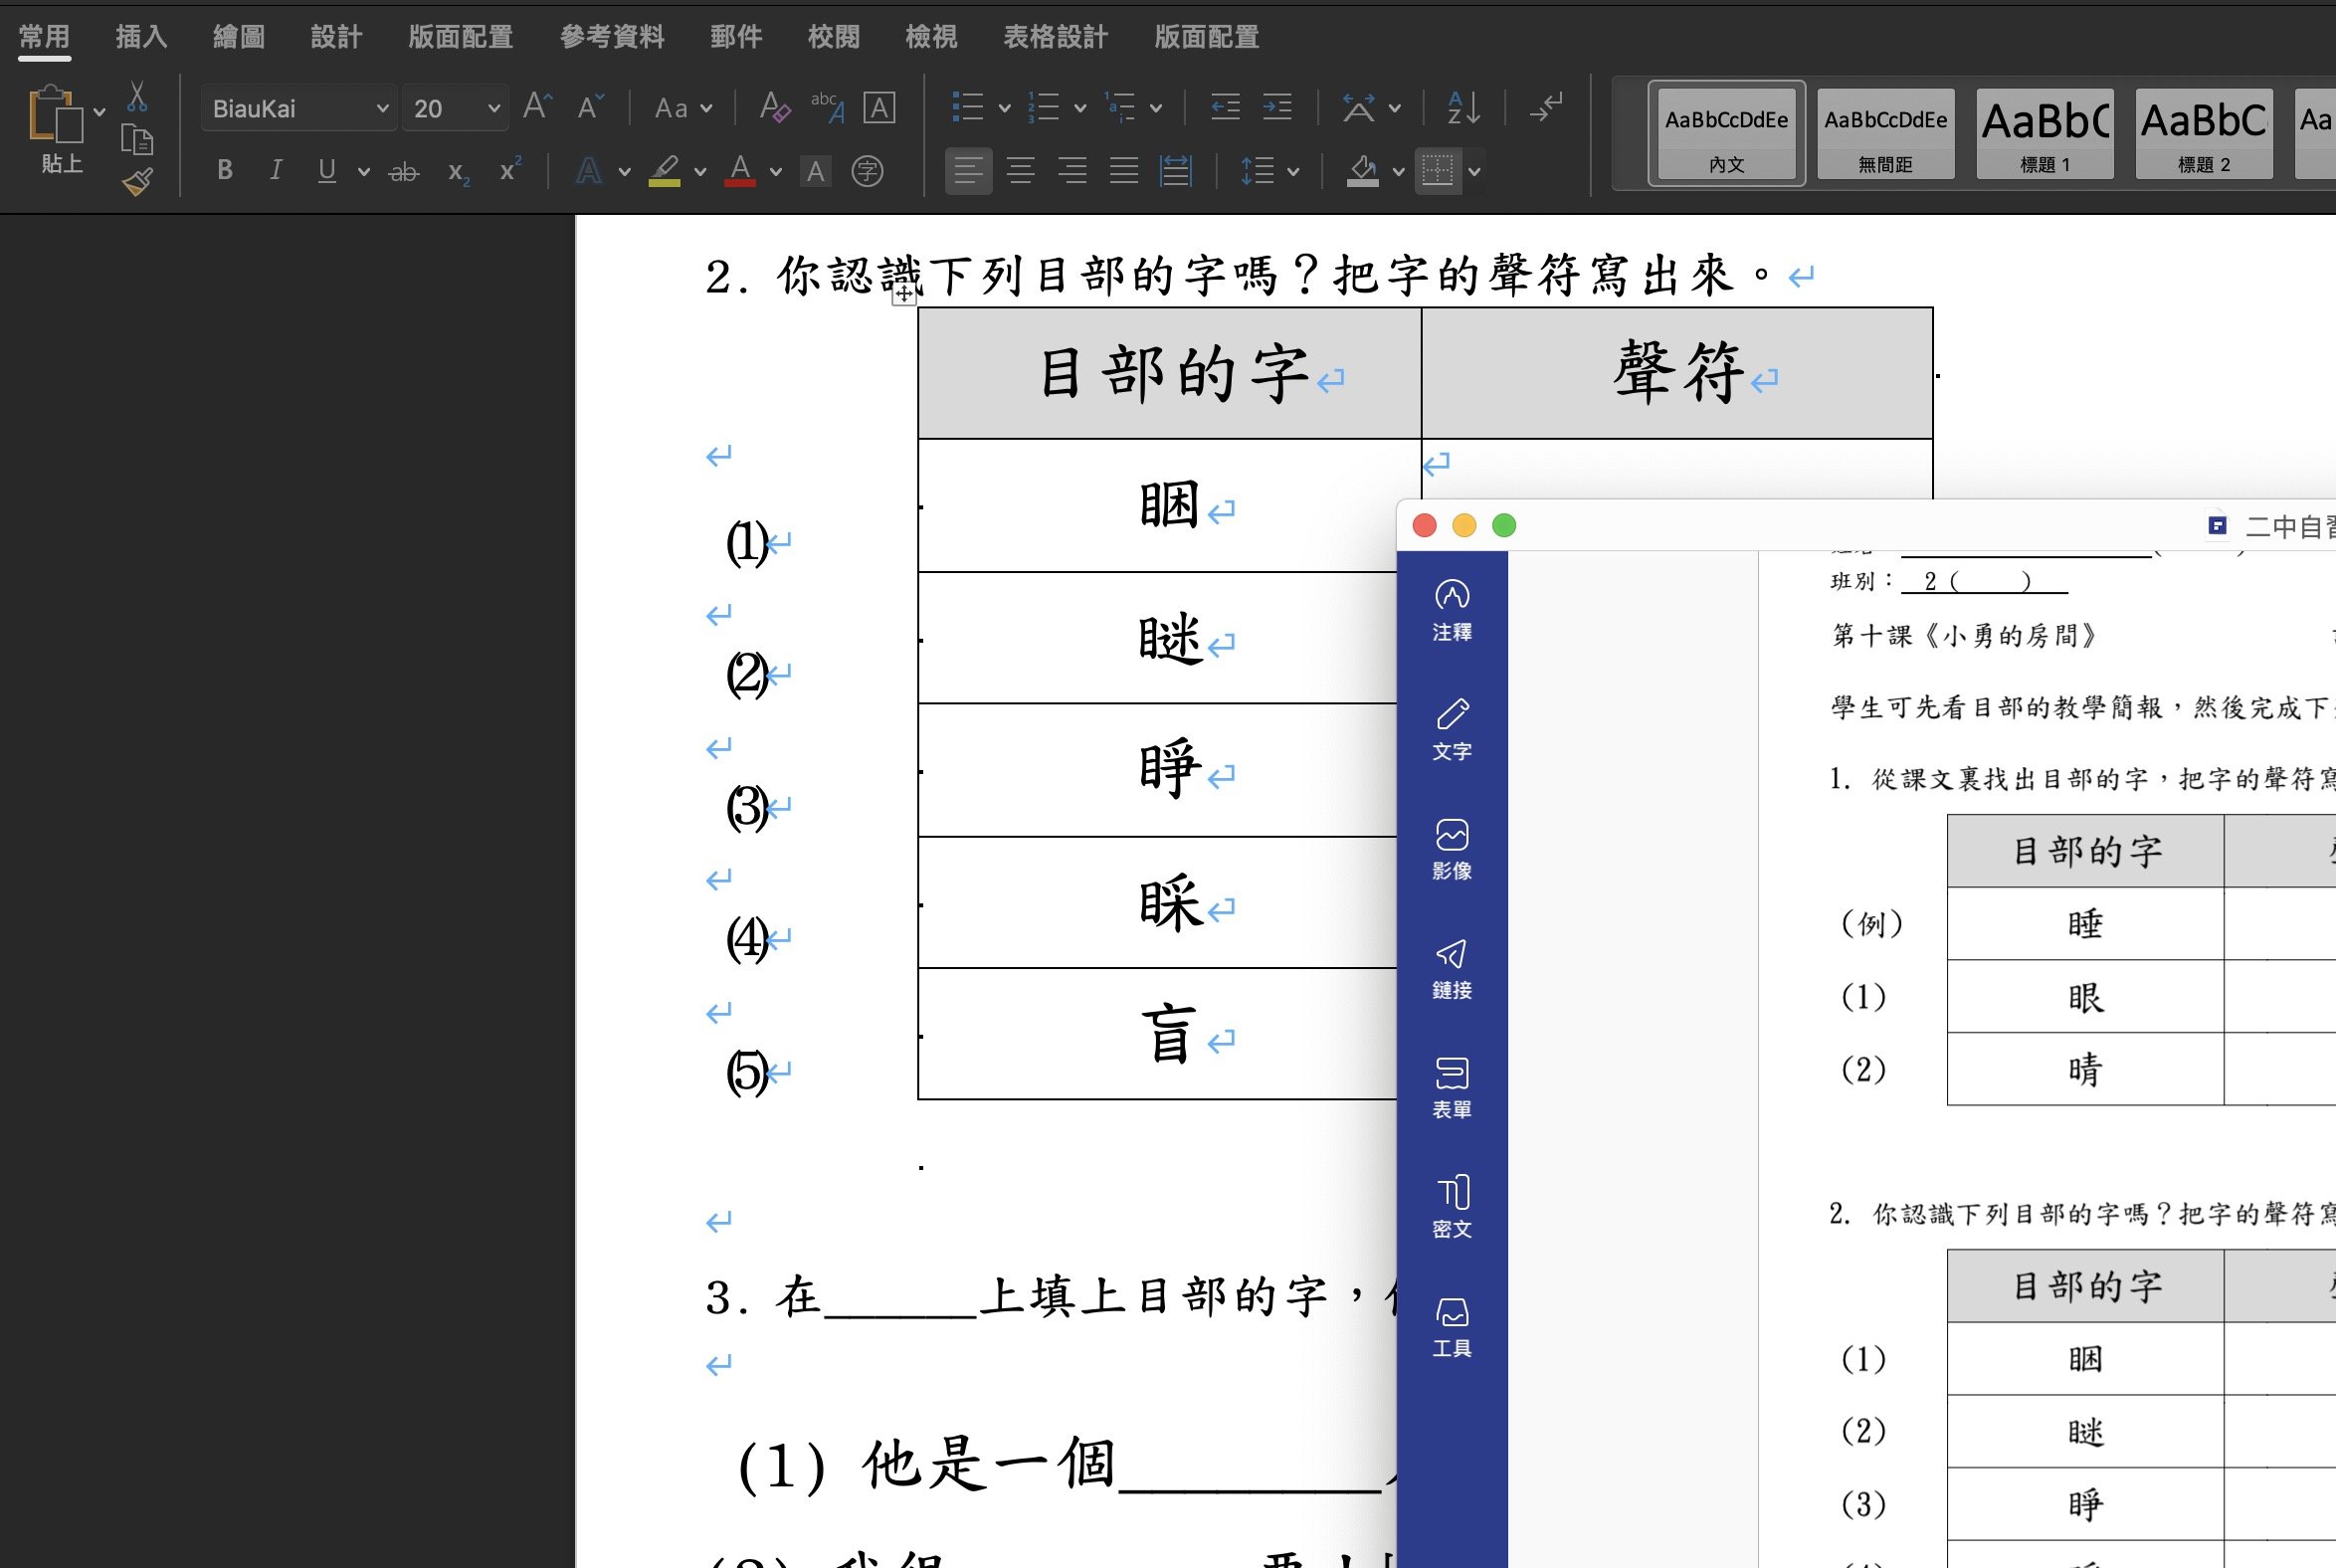
Task: Expand bullet list dropdown arrow
Action: tap(1005, 108)
